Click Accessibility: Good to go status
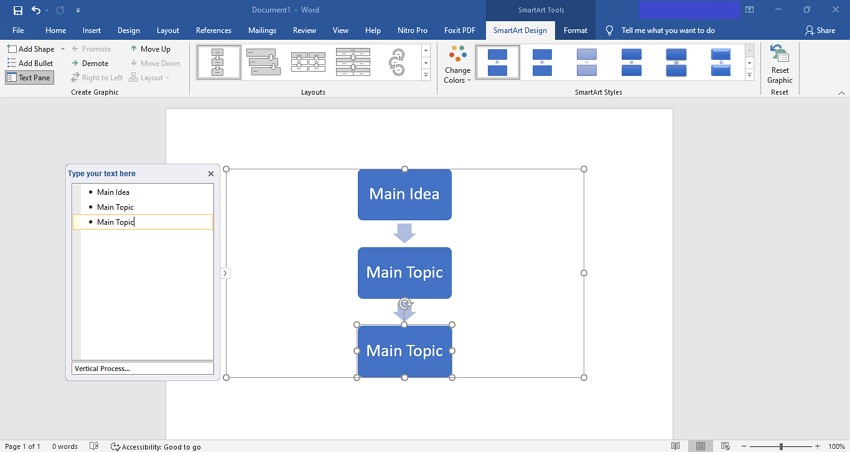Image resolution: width=850 pixels, height=452 pixels. [156, 447]
